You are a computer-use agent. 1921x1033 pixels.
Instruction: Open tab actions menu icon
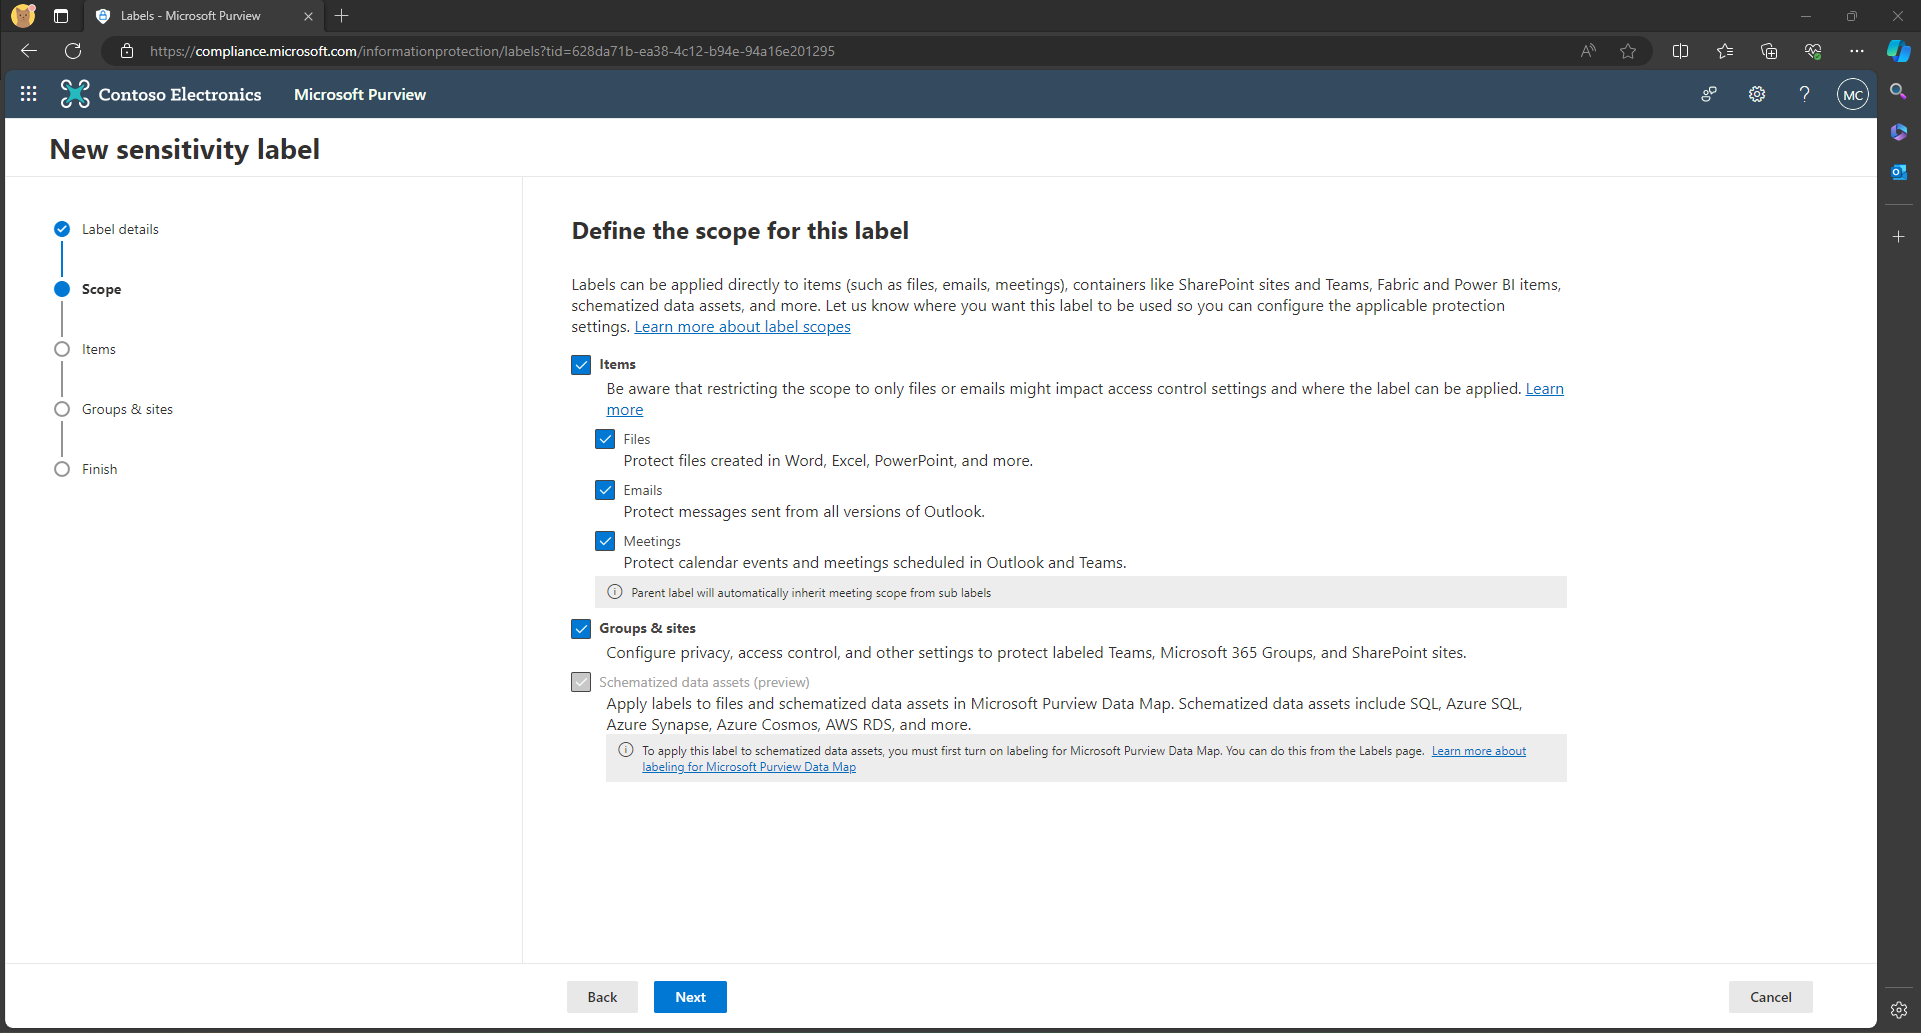point(61,16)
